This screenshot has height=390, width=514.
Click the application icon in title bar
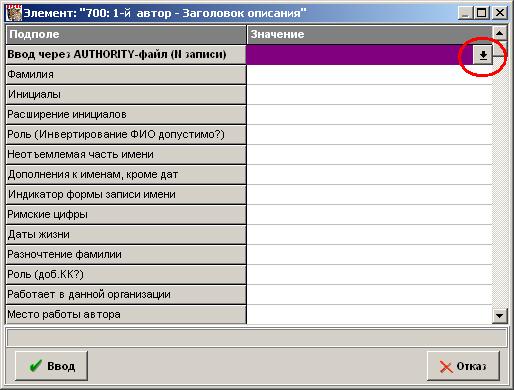coord(14,13)
